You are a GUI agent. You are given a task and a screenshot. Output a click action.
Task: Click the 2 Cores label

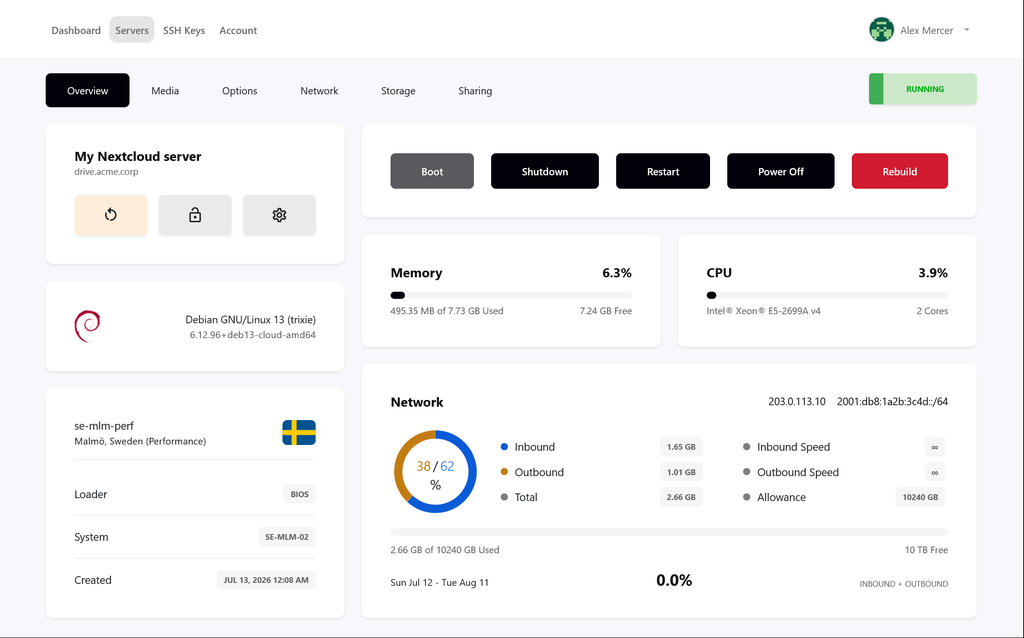(933, 311)
